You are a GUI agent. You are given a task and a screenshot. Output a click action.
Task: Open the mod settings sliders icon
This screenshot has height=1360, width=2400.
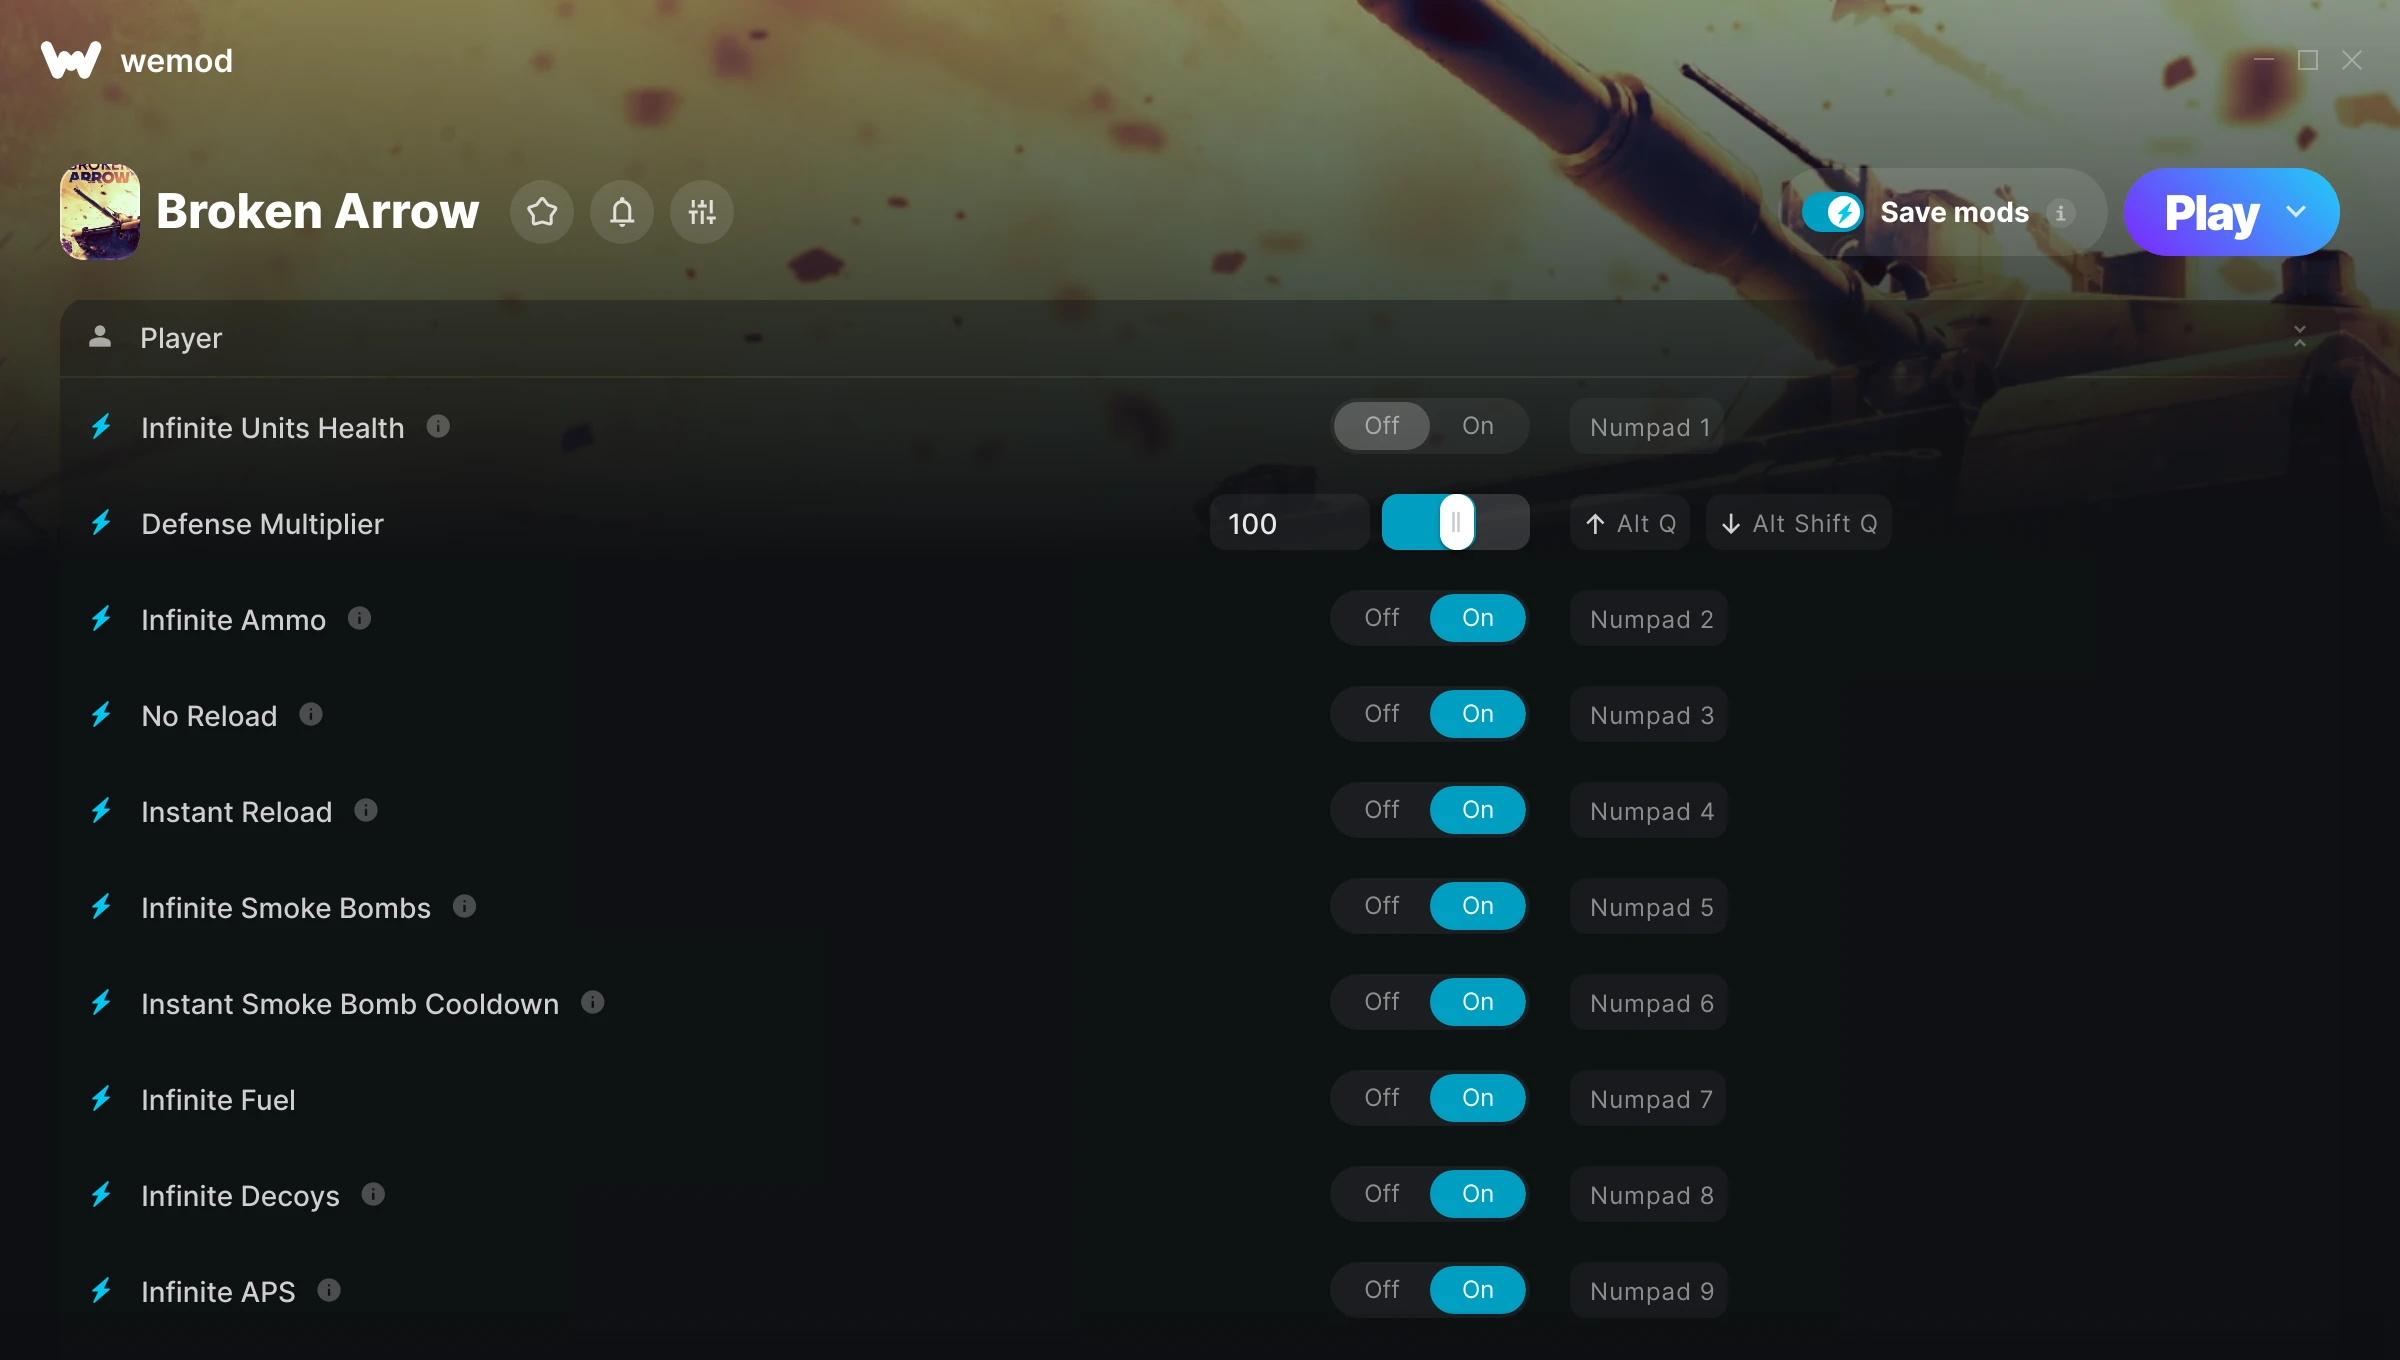pyautogui.click(x=702, y=212)
